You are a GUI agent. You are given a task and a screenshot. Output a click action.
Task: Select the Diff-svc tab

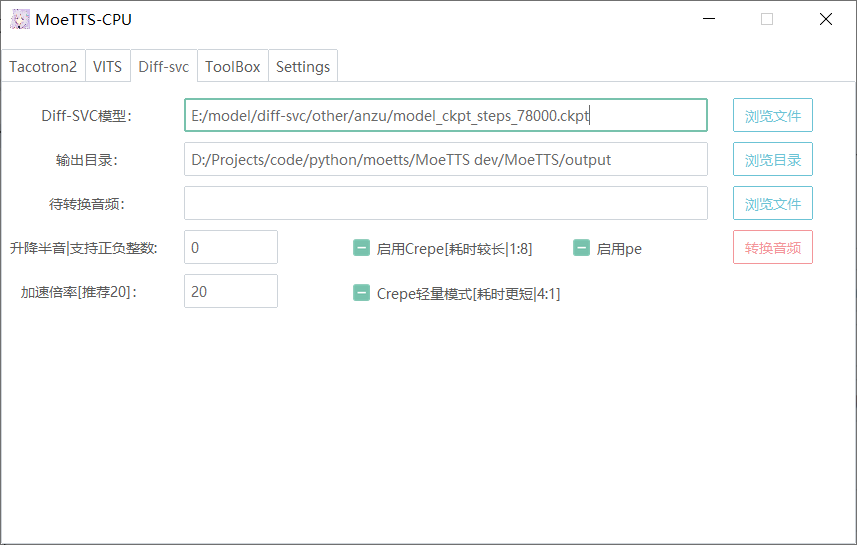click(164, 66)
